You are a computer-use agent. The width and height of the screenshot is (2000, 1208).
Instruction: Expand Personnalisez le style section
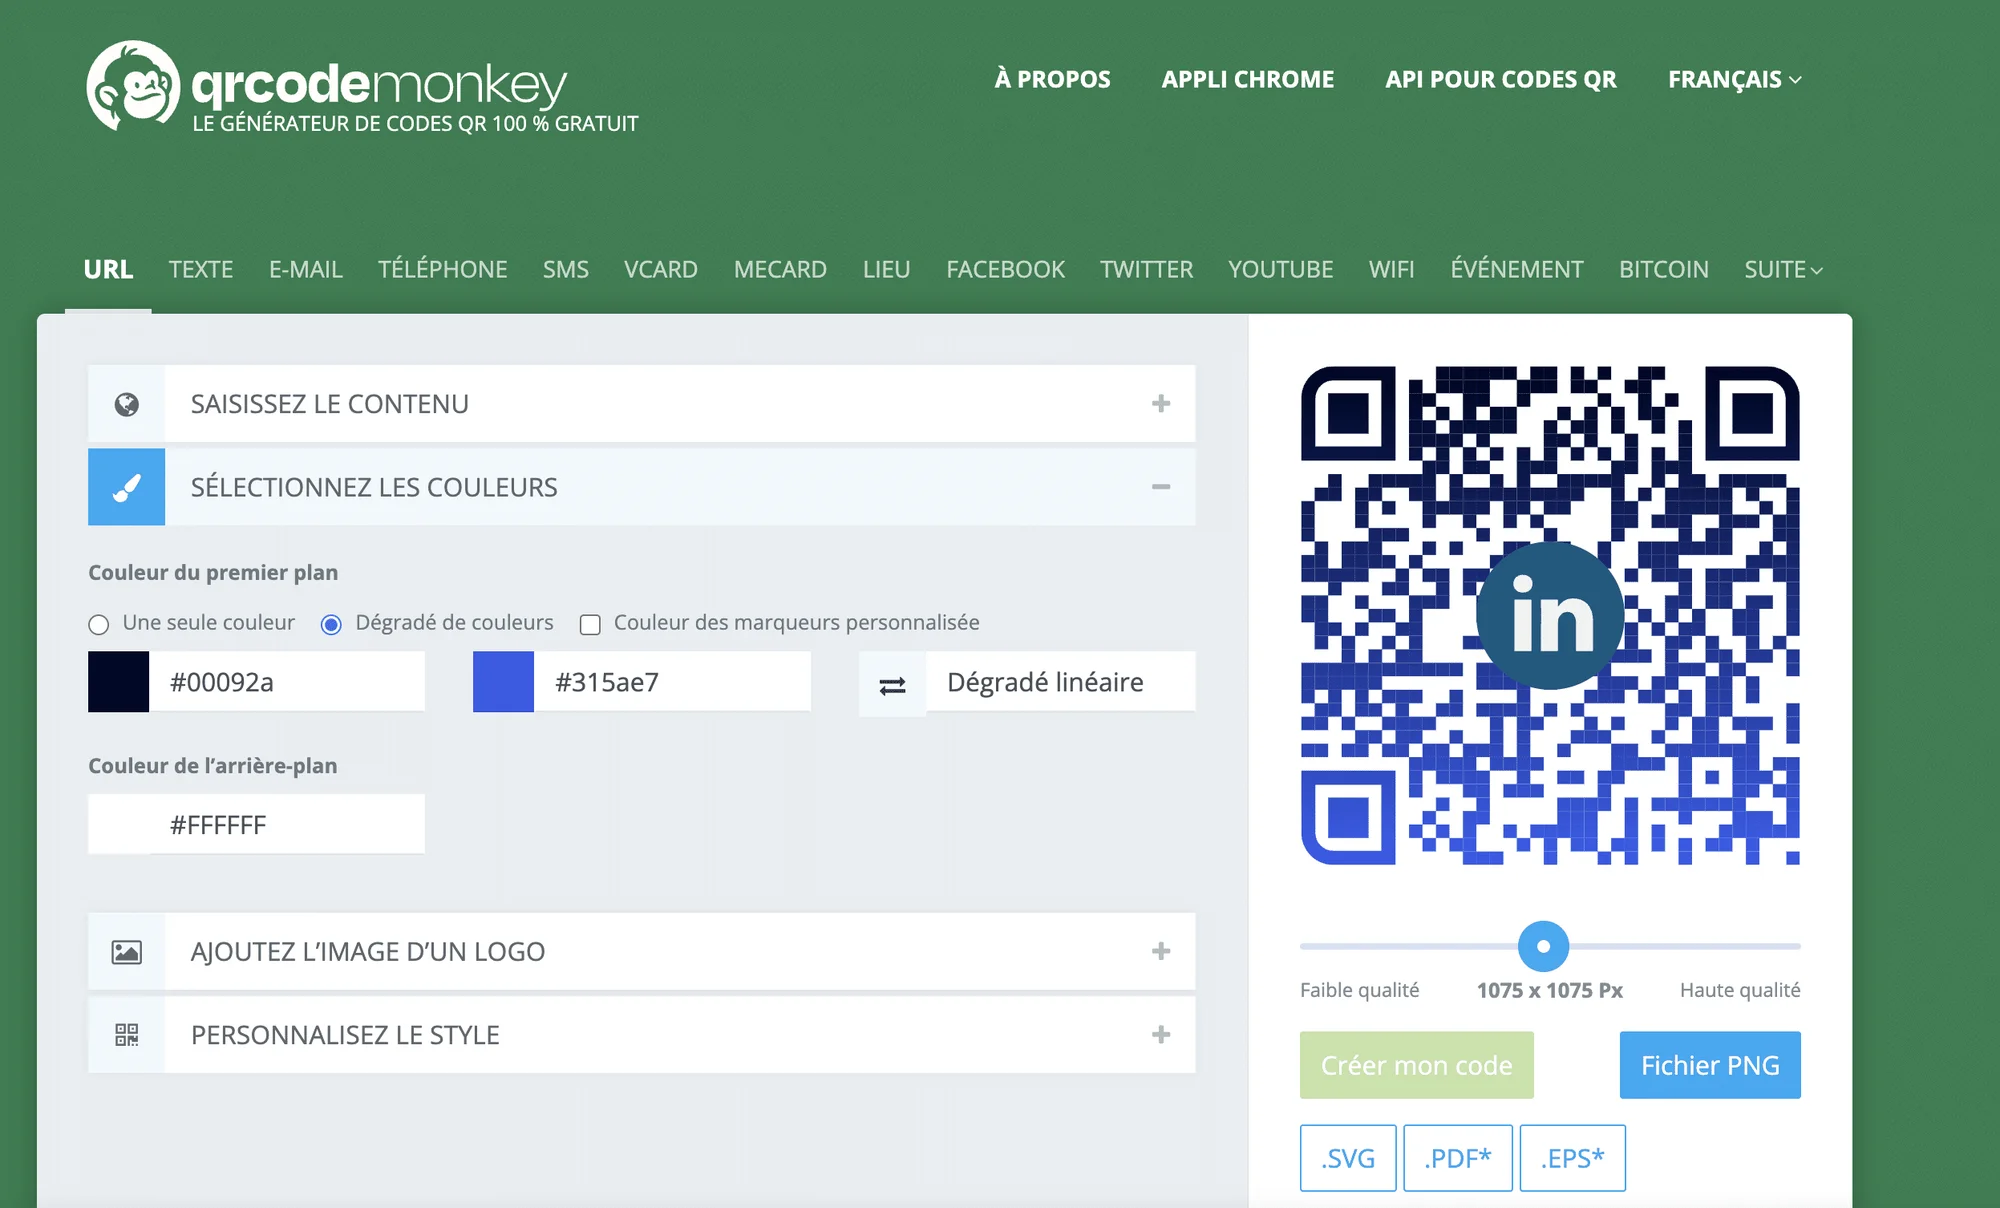point(642,1035)
